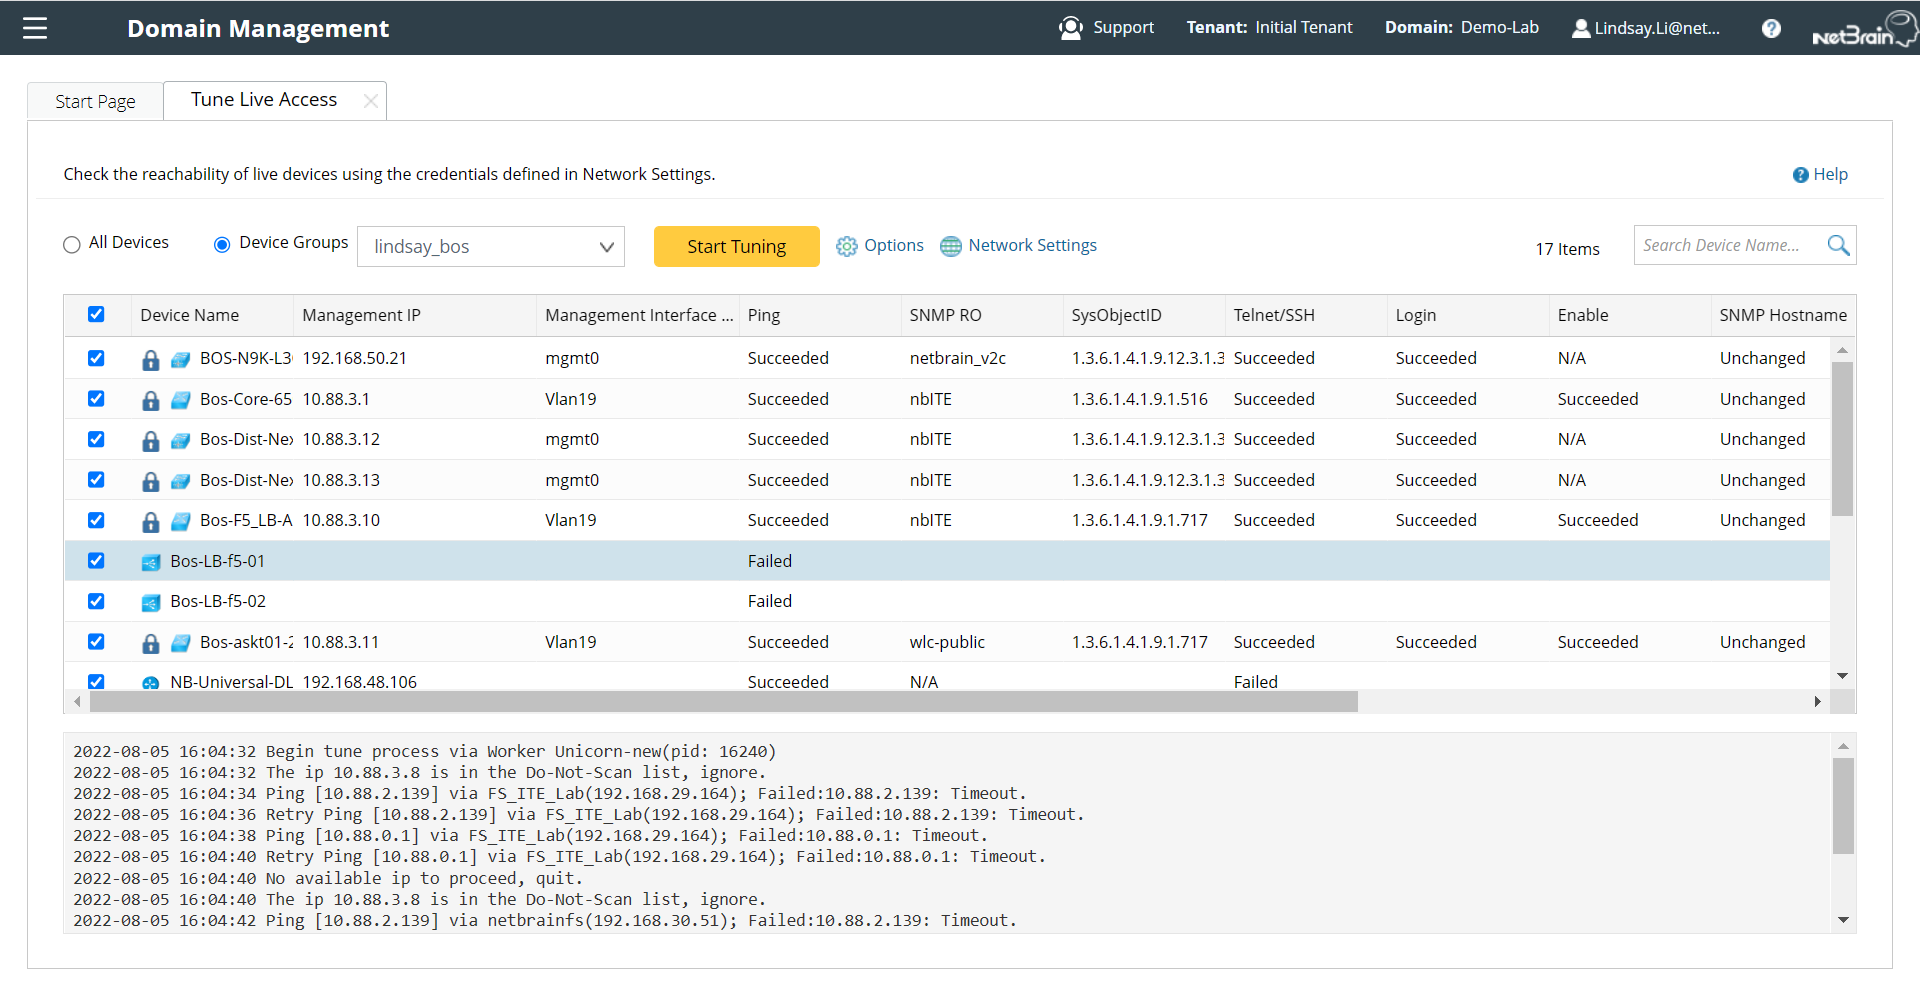
Task: Click the device icon beside Bos-LB-f5-01
Action: (x=150, y=561)
